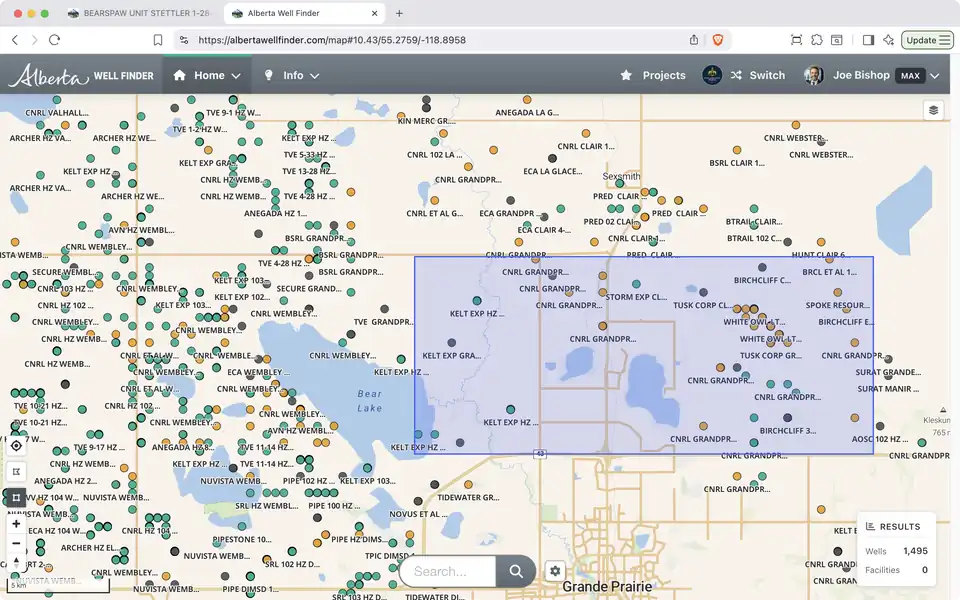Image resolution: width=960 pixels, height=600 pixels.
Task: Click the ANEGADA LA G... well label
Action: [527, 113]
